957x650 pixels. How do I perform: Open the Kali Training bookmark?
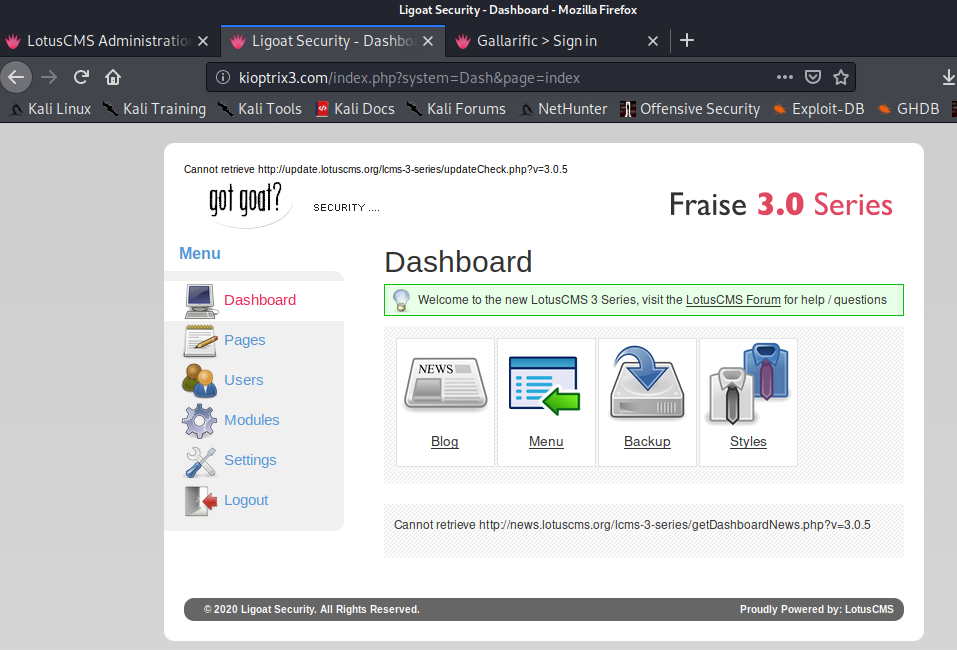pos(154,109)
